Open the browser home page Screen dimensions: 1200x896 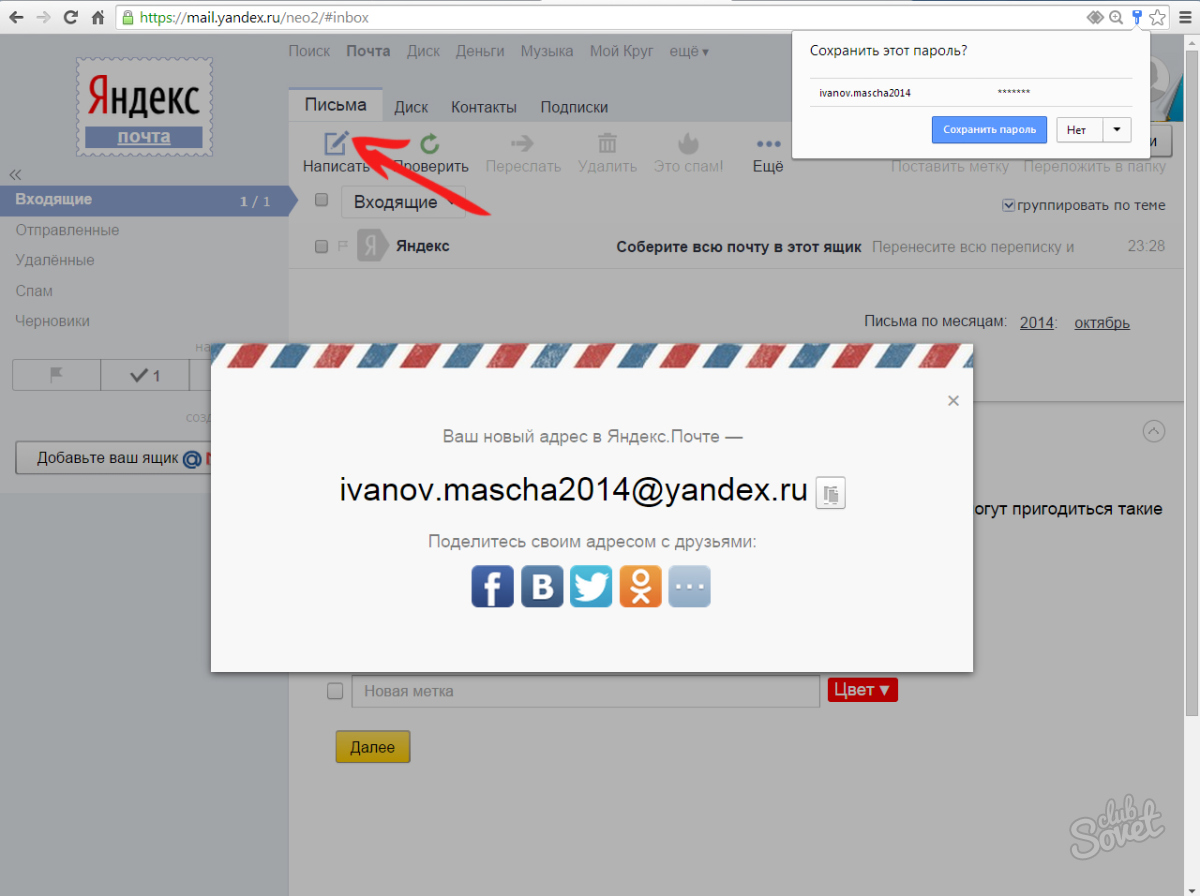[98, 17]
